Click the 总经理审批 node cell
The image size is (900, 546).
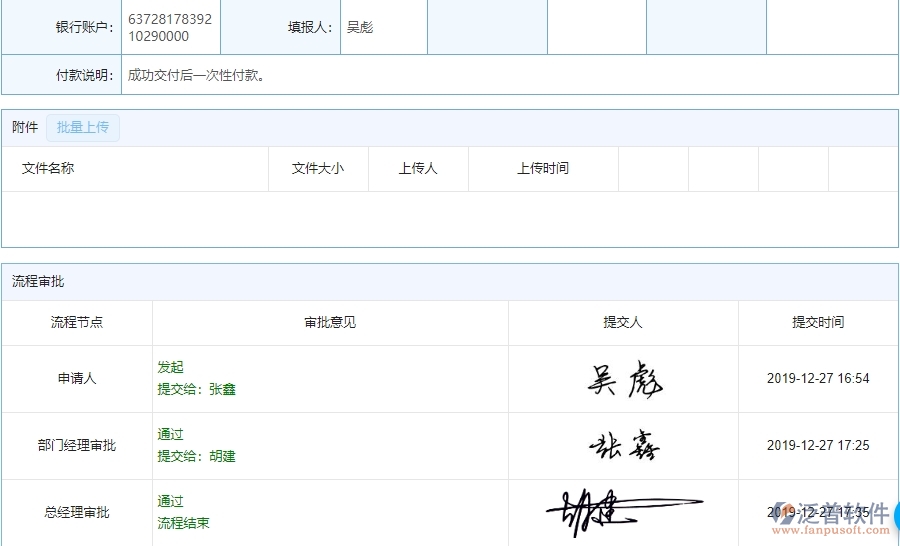click(x=77, y=512)
